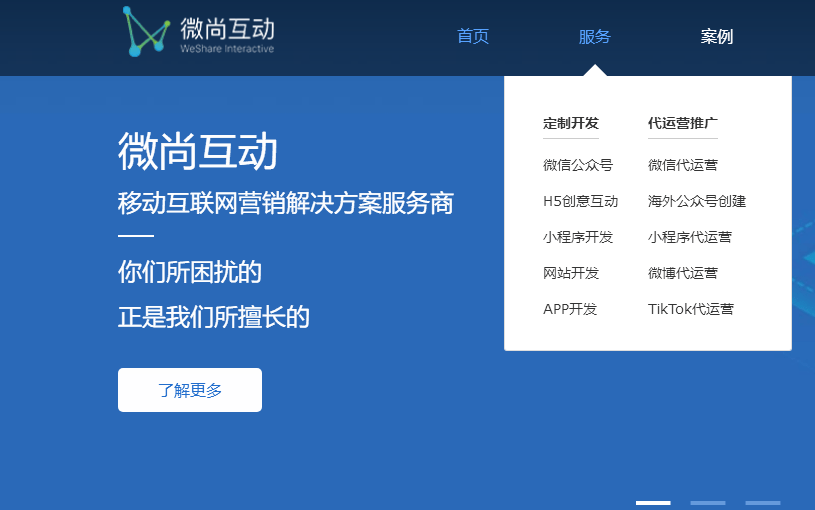Click the 微尚互动 WeShare Interactive logo

click(x=198, y=32)
